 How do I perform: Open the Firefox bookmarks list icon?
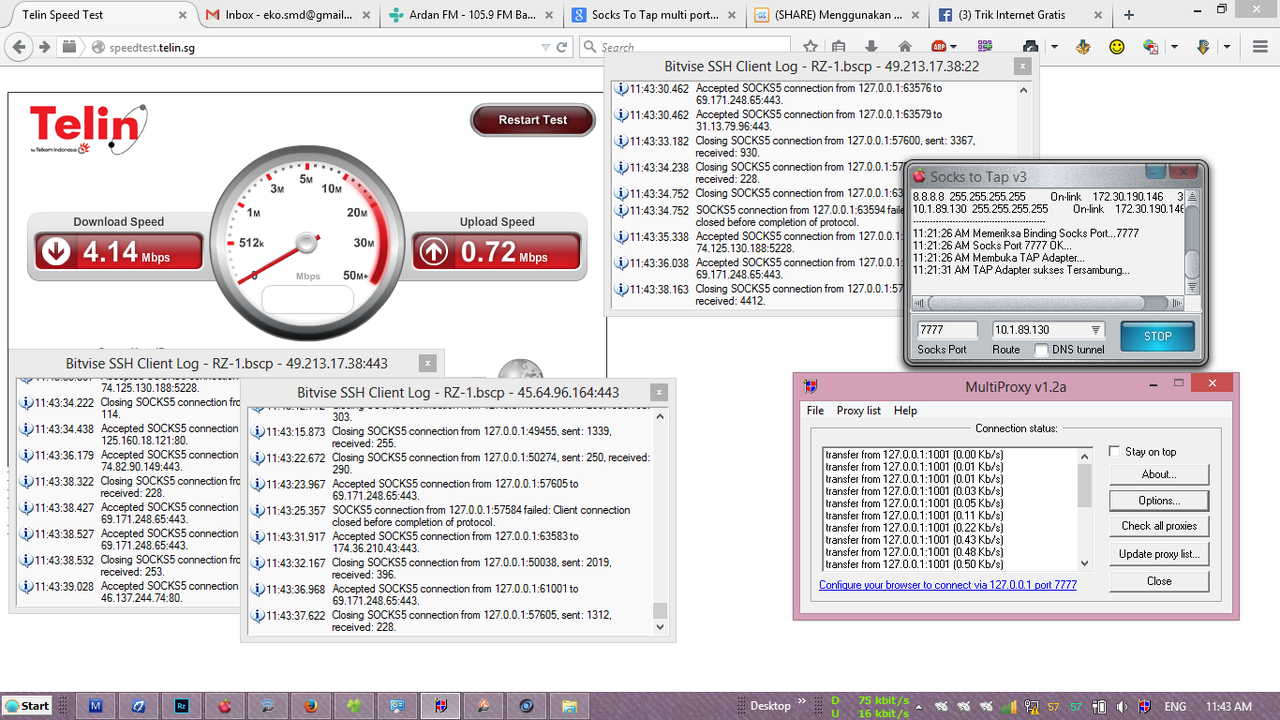838,47
